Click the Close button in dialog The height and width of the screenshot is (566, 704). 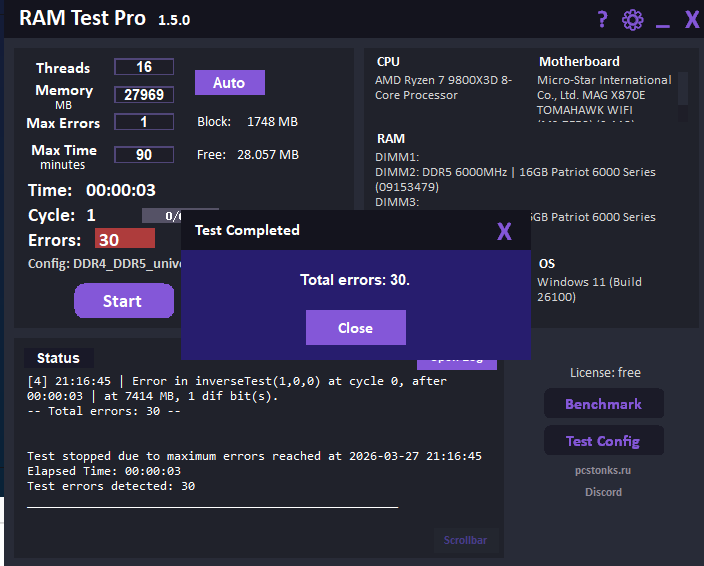(x=356, y=328)
